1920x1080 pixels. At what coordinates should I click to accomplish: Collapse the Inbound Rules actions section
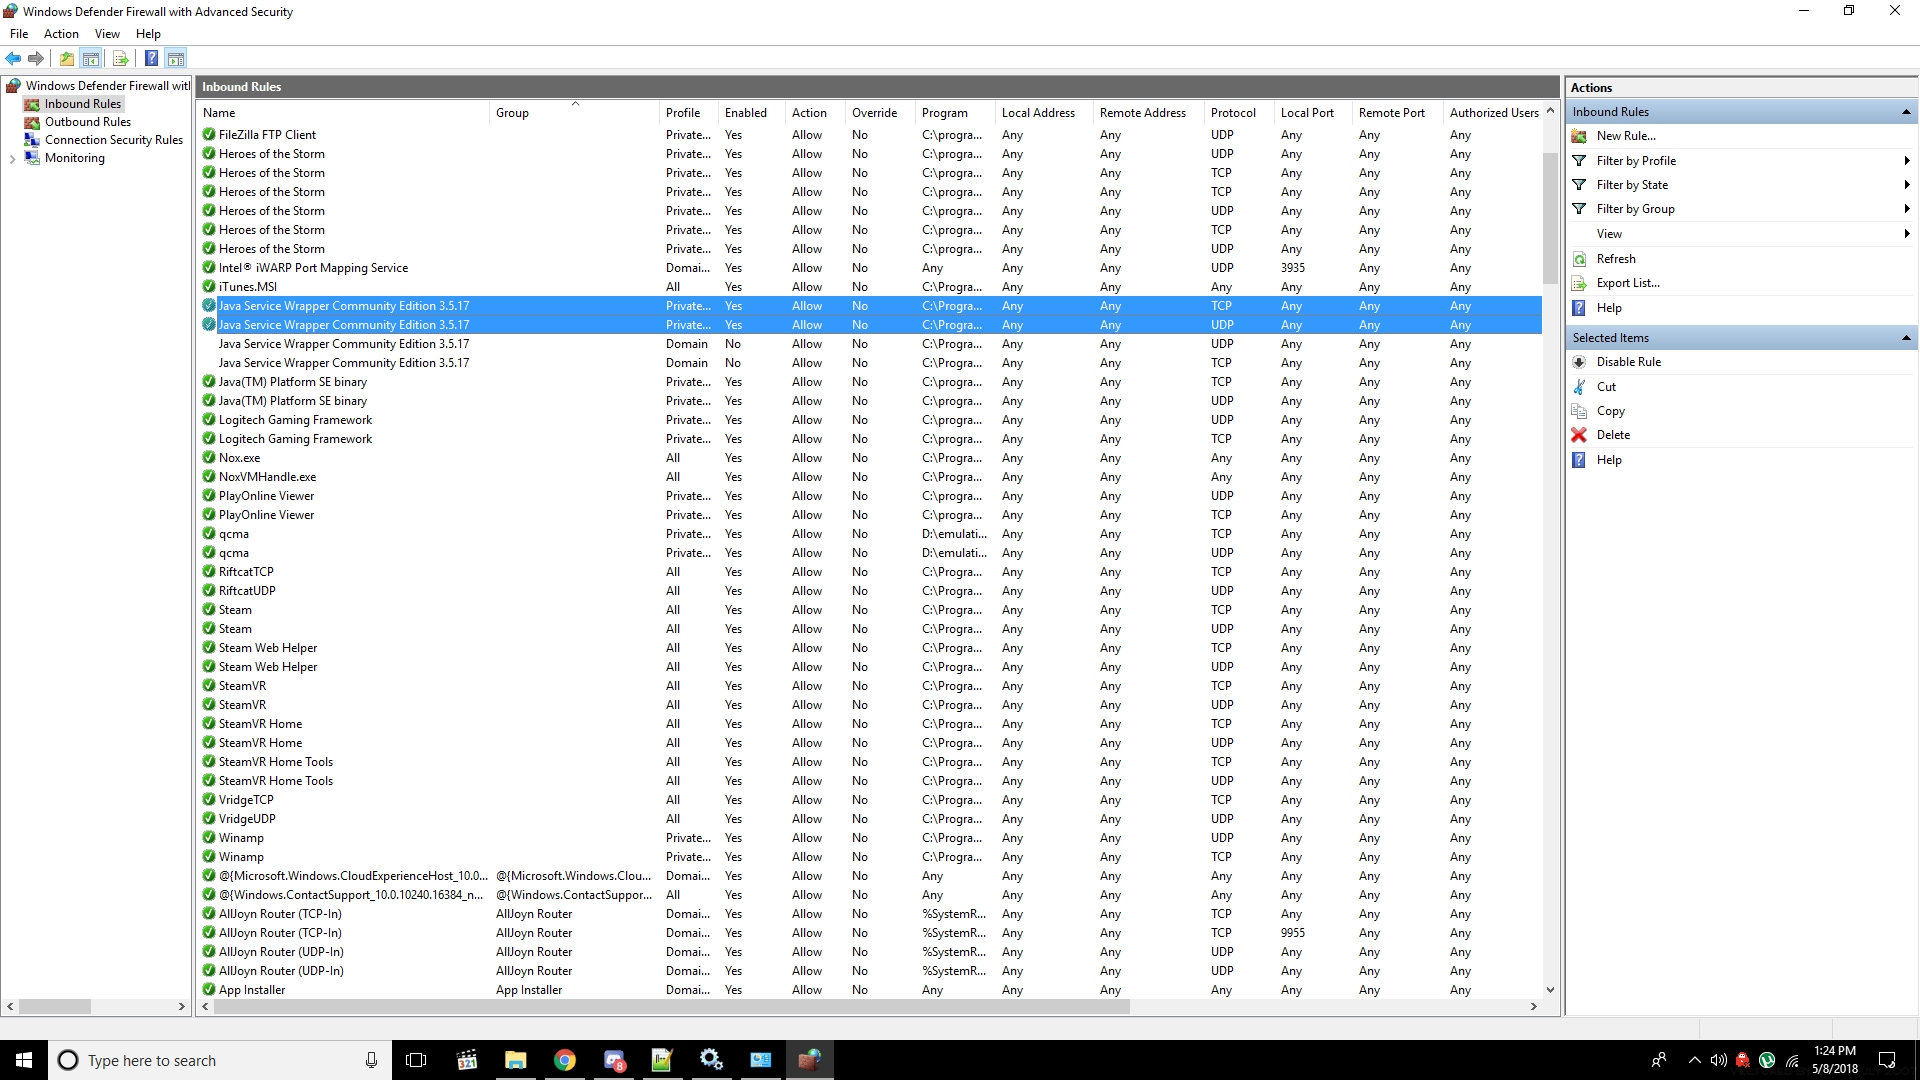pyautogui.click(x=1906, y=112)
